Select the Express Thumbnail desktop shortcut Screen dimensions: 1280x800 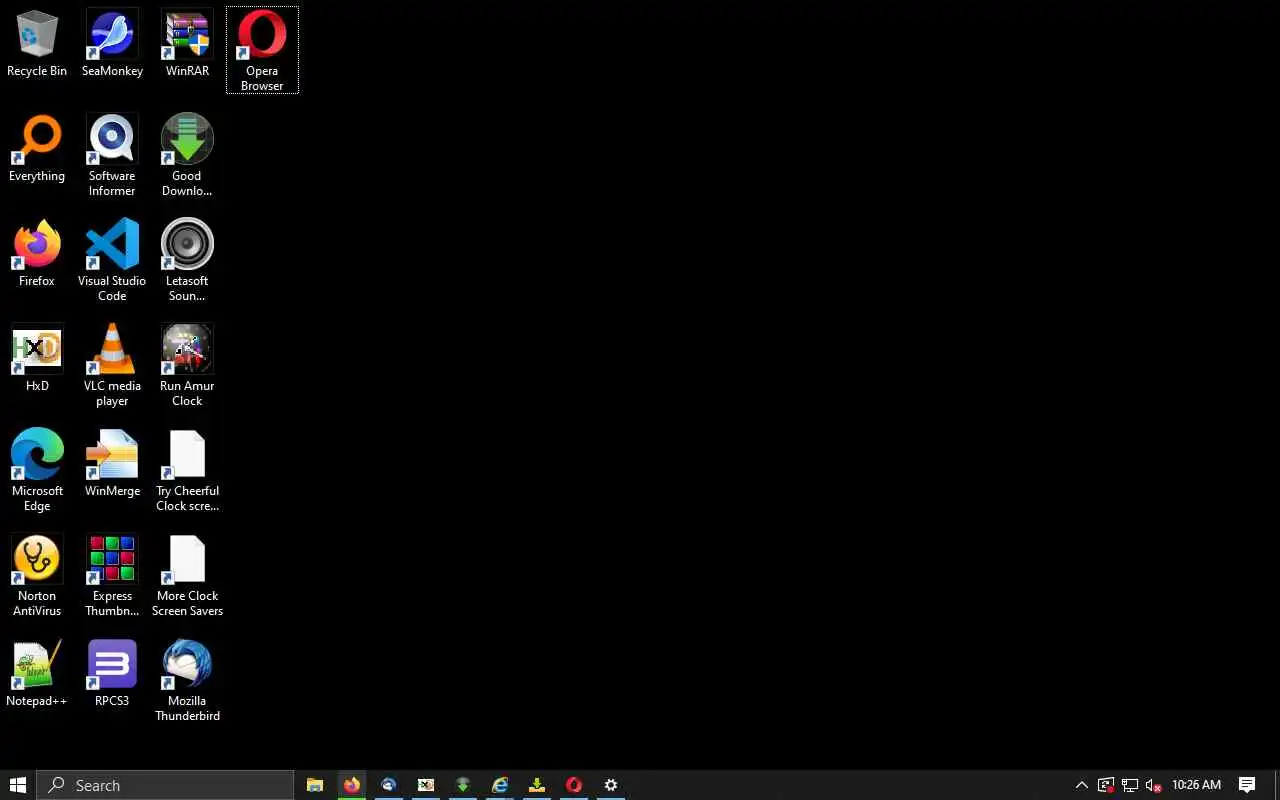click(x=112, y=576)
